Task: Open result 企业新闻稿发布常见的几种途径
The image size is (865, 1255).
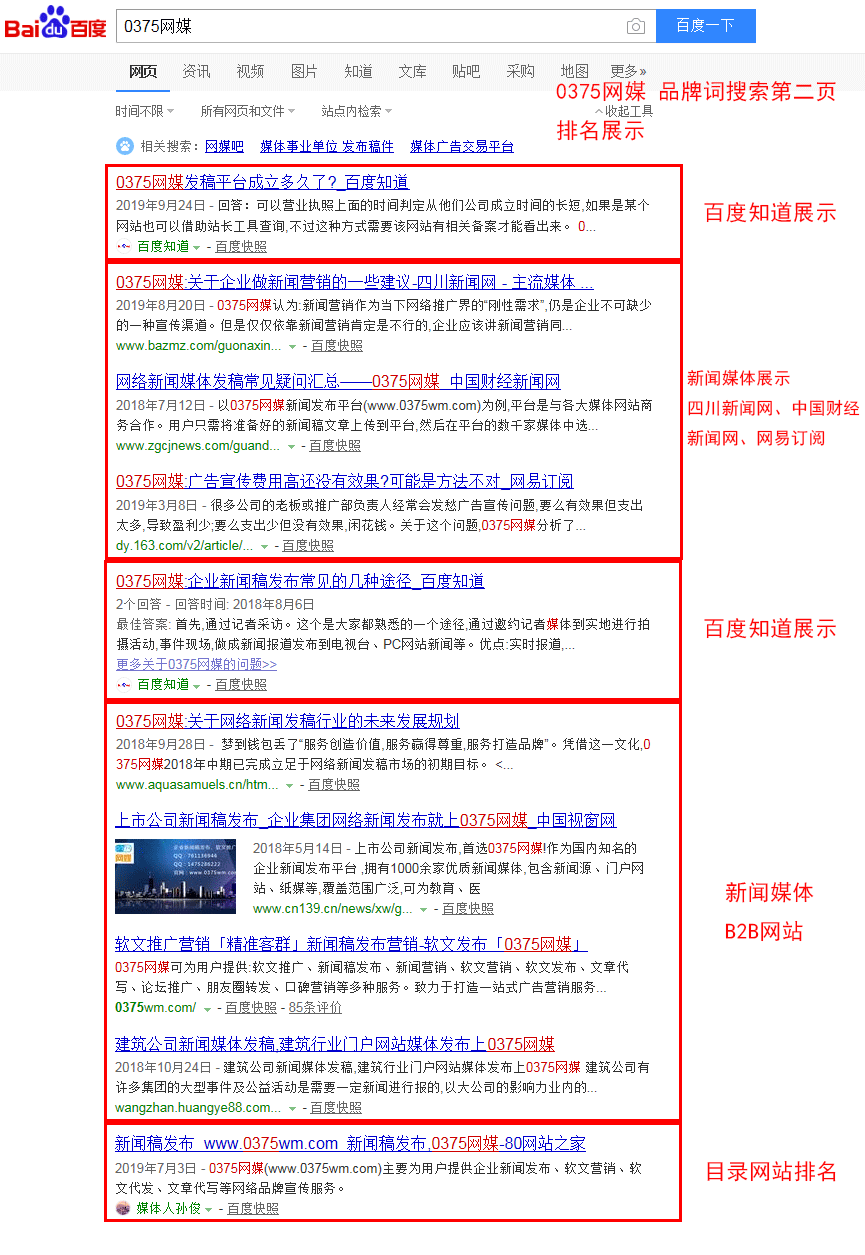Action: pyautogui.click(x=300, y=582)
